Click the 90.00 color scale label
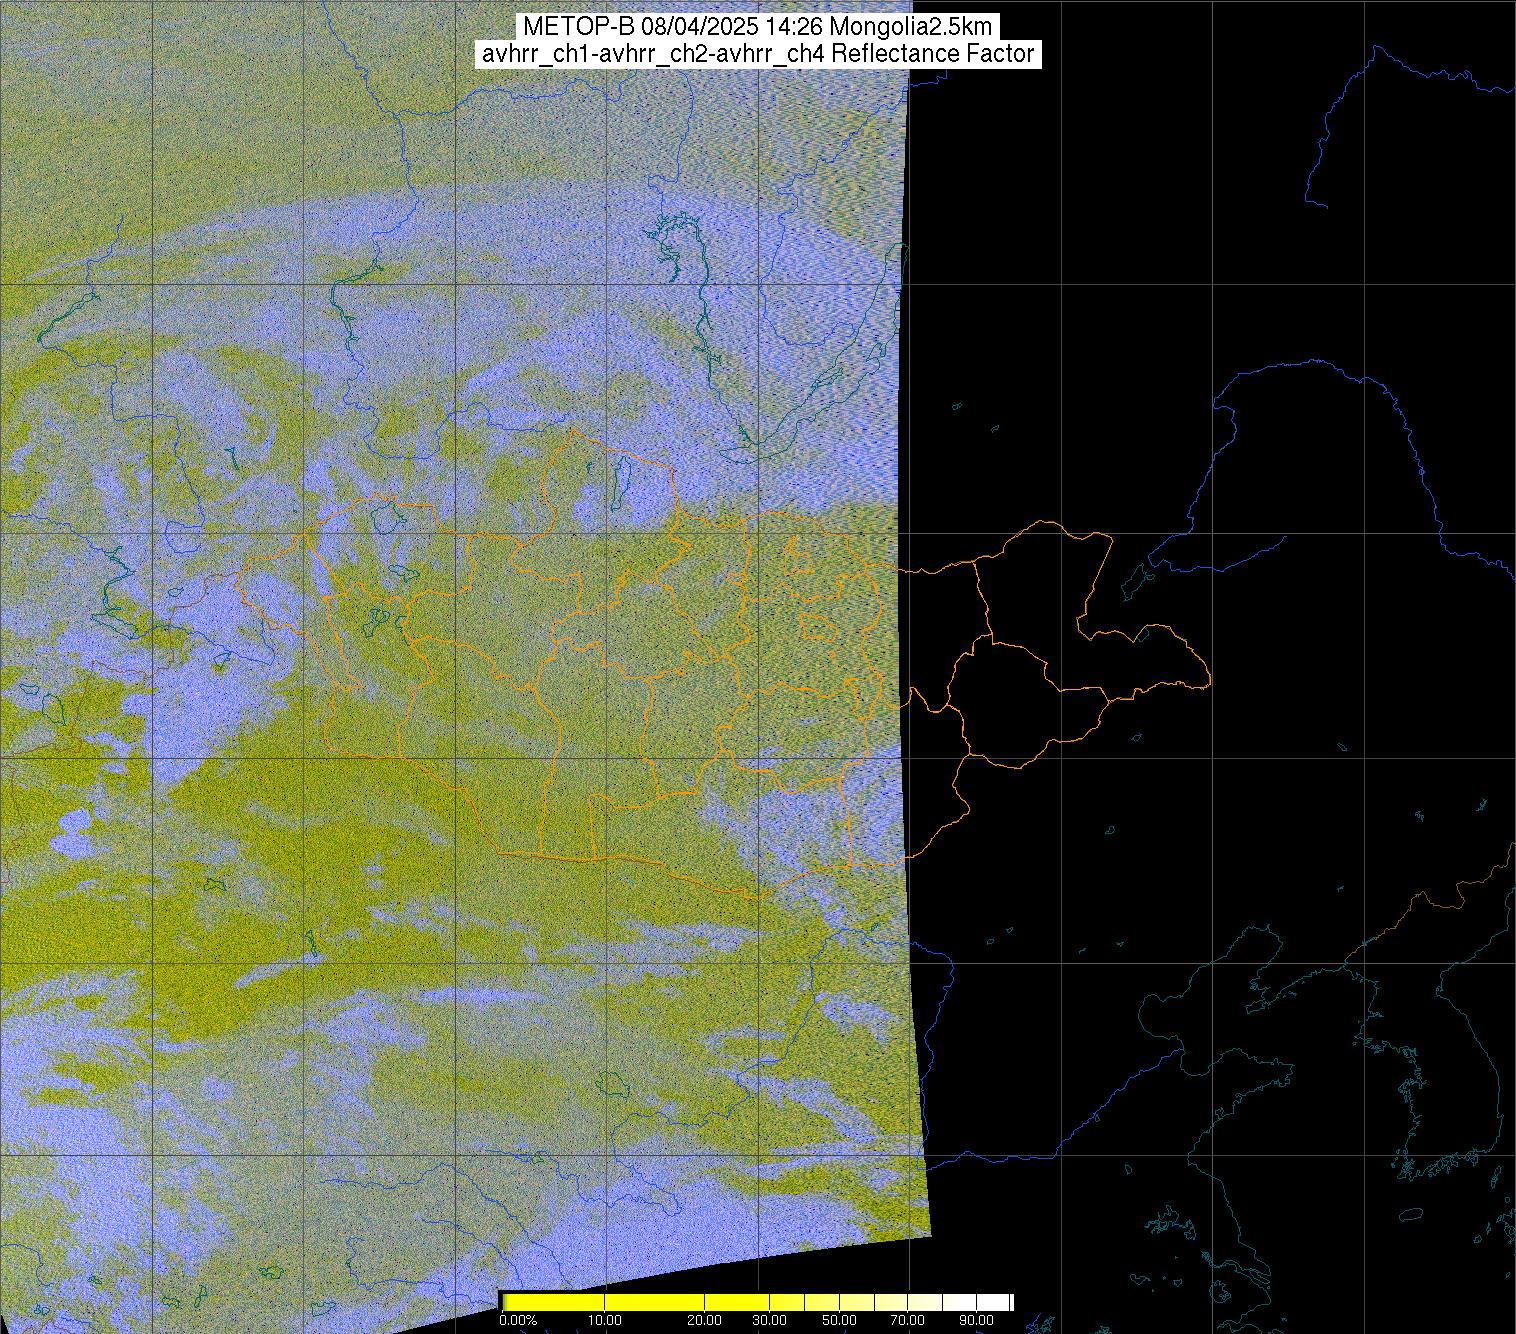The image size is (1516, 1334). 976,1321
